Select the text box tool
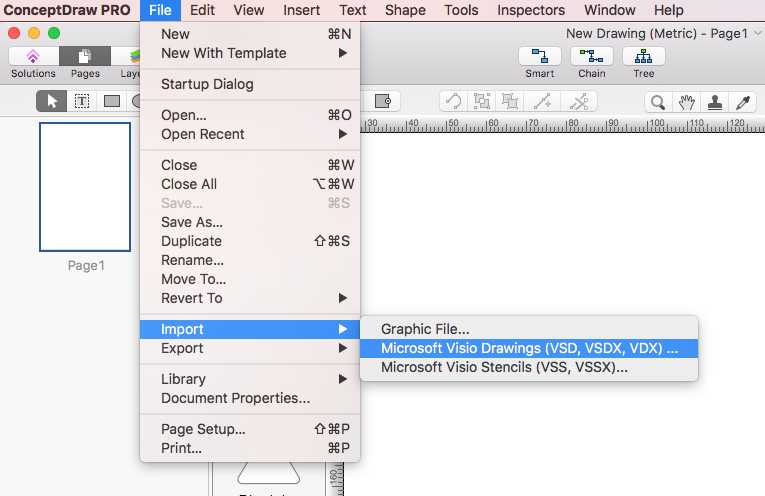 coord(81,101)
